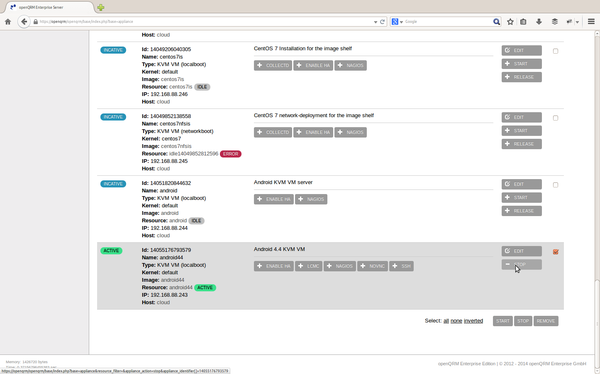Launch noVNC console for android44
This screenshot has width=600, height=374.
click(373, 266)
